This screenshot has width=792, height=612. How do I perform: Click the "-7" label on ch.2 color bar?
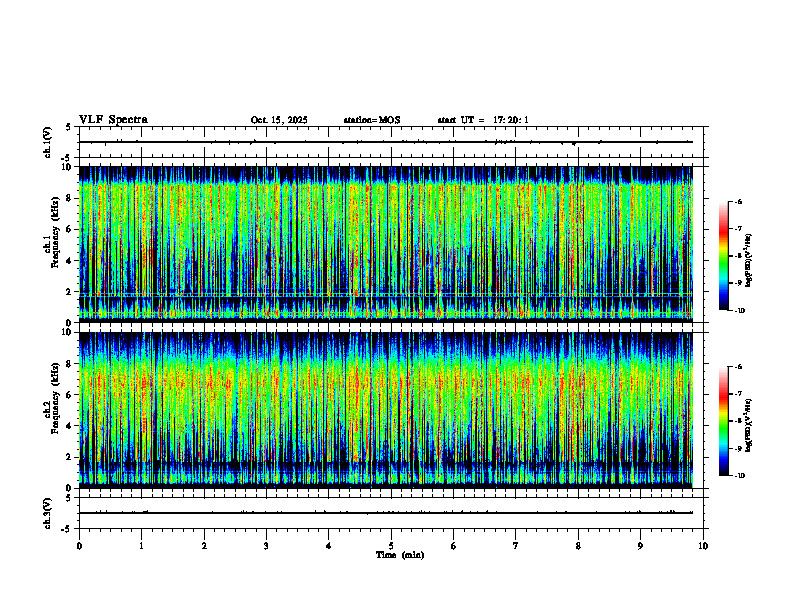coord(738,394)
